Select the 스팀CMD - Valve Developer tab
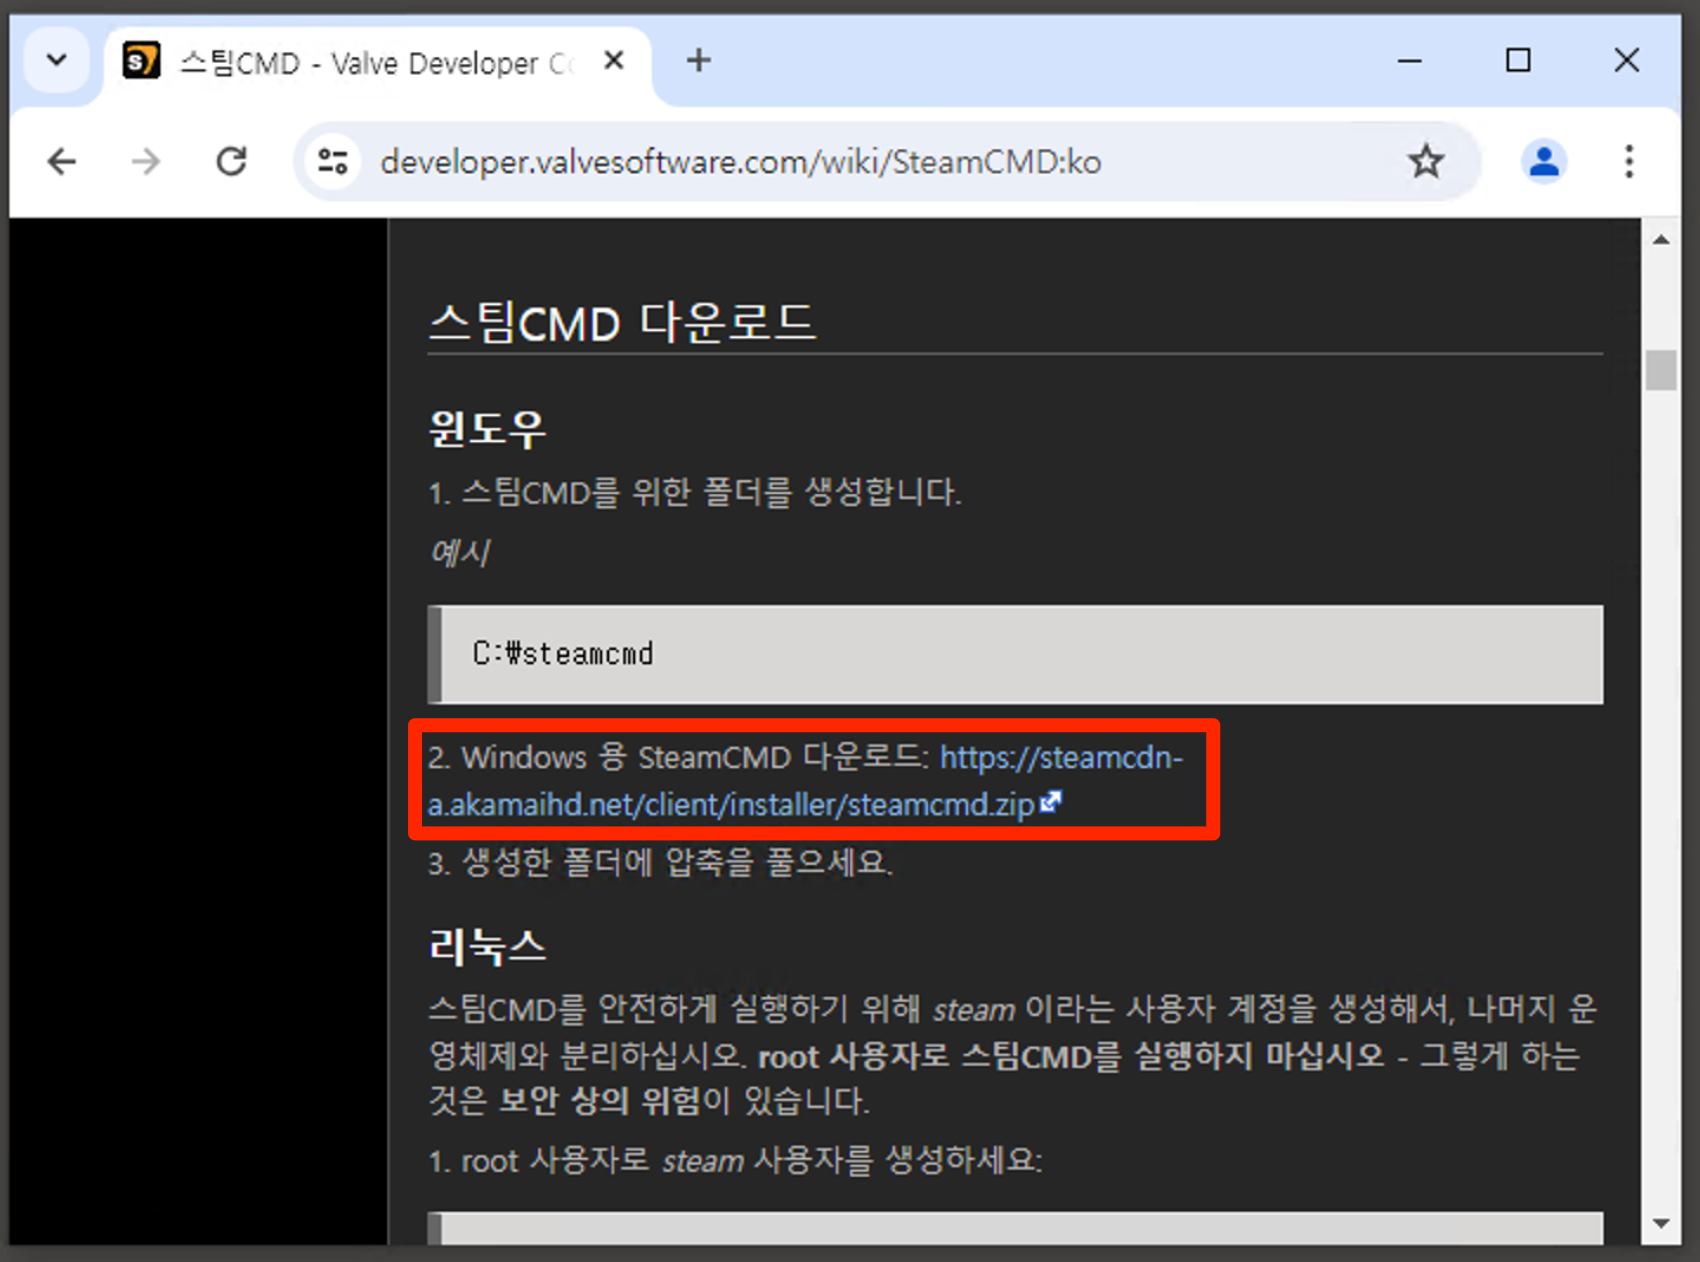The width and height of the screenshot is (1700, 1262). point(377,63)
